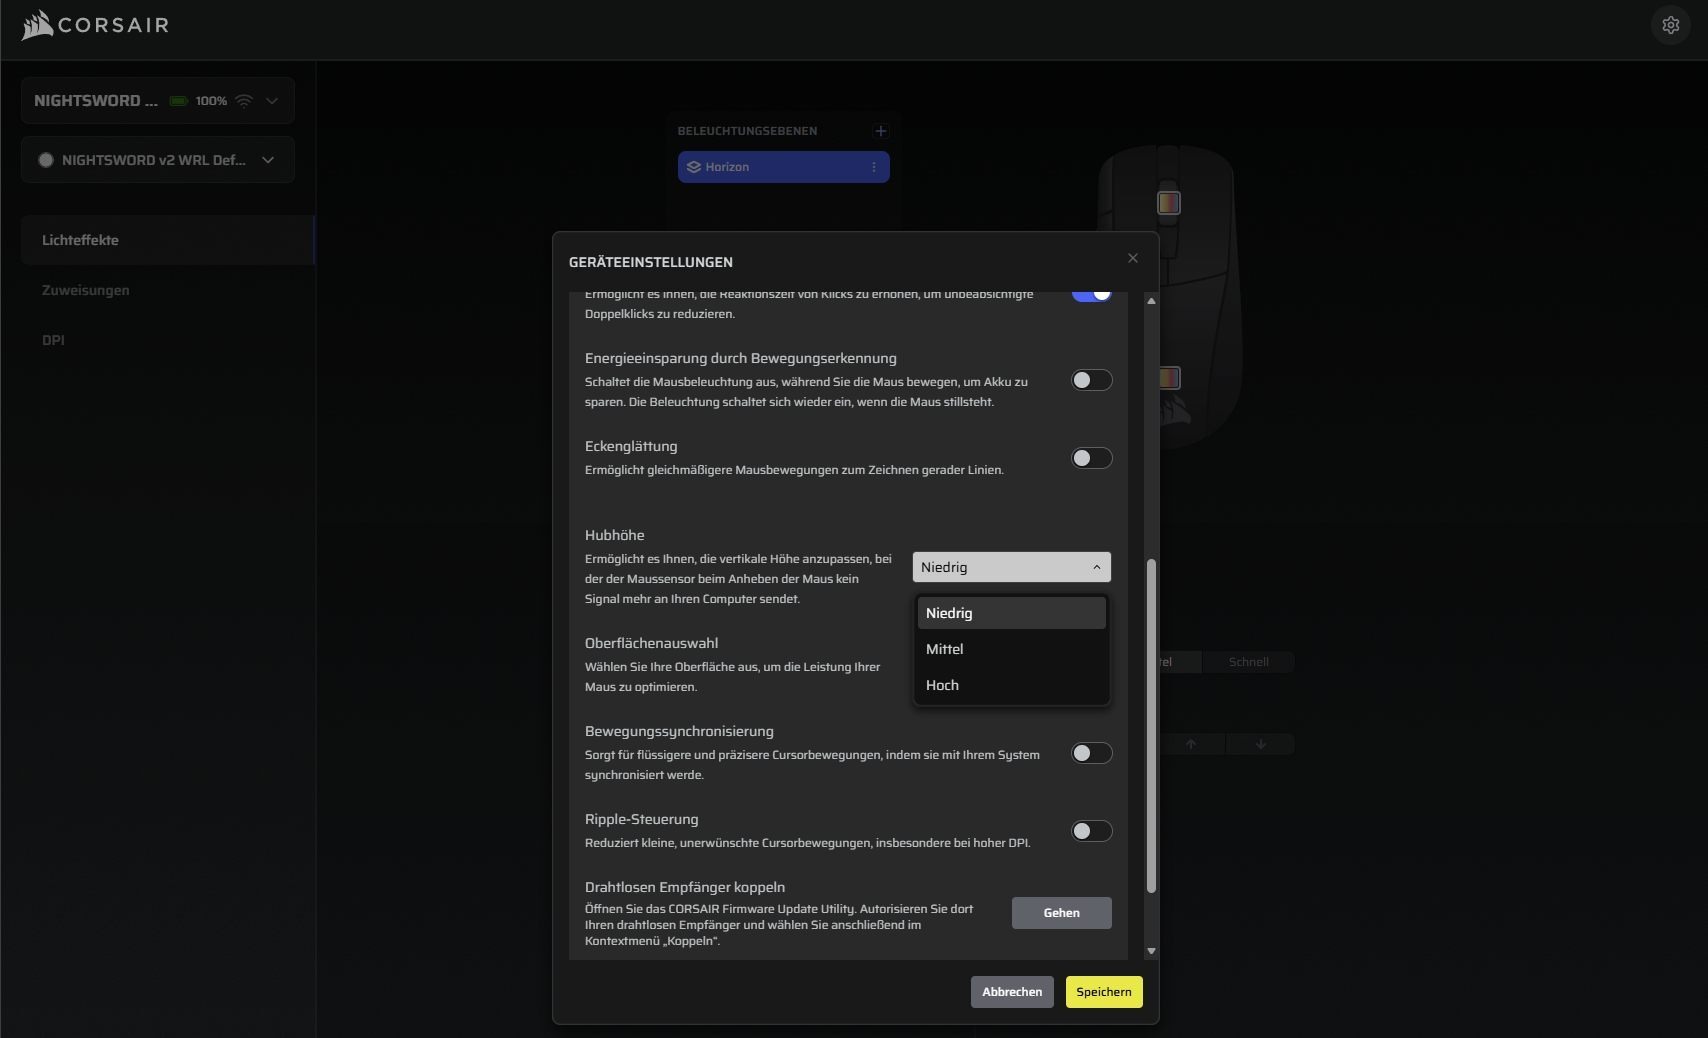The width and height of the screenshot is (1708, 1038).
Task: Open the Horizon layer three-dot menu
Action: 873,167
